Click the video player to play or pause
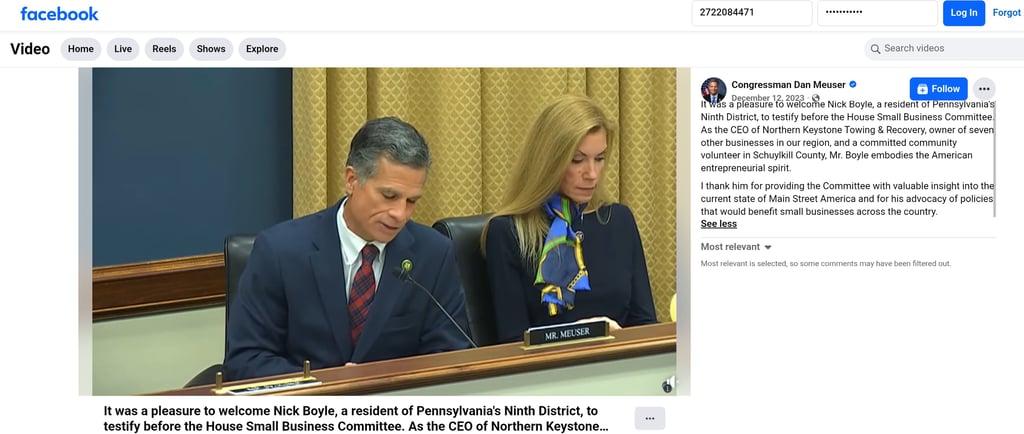The width and height of the screenshot is (1024, 434). pyautogui.click(x=384, y=231)
